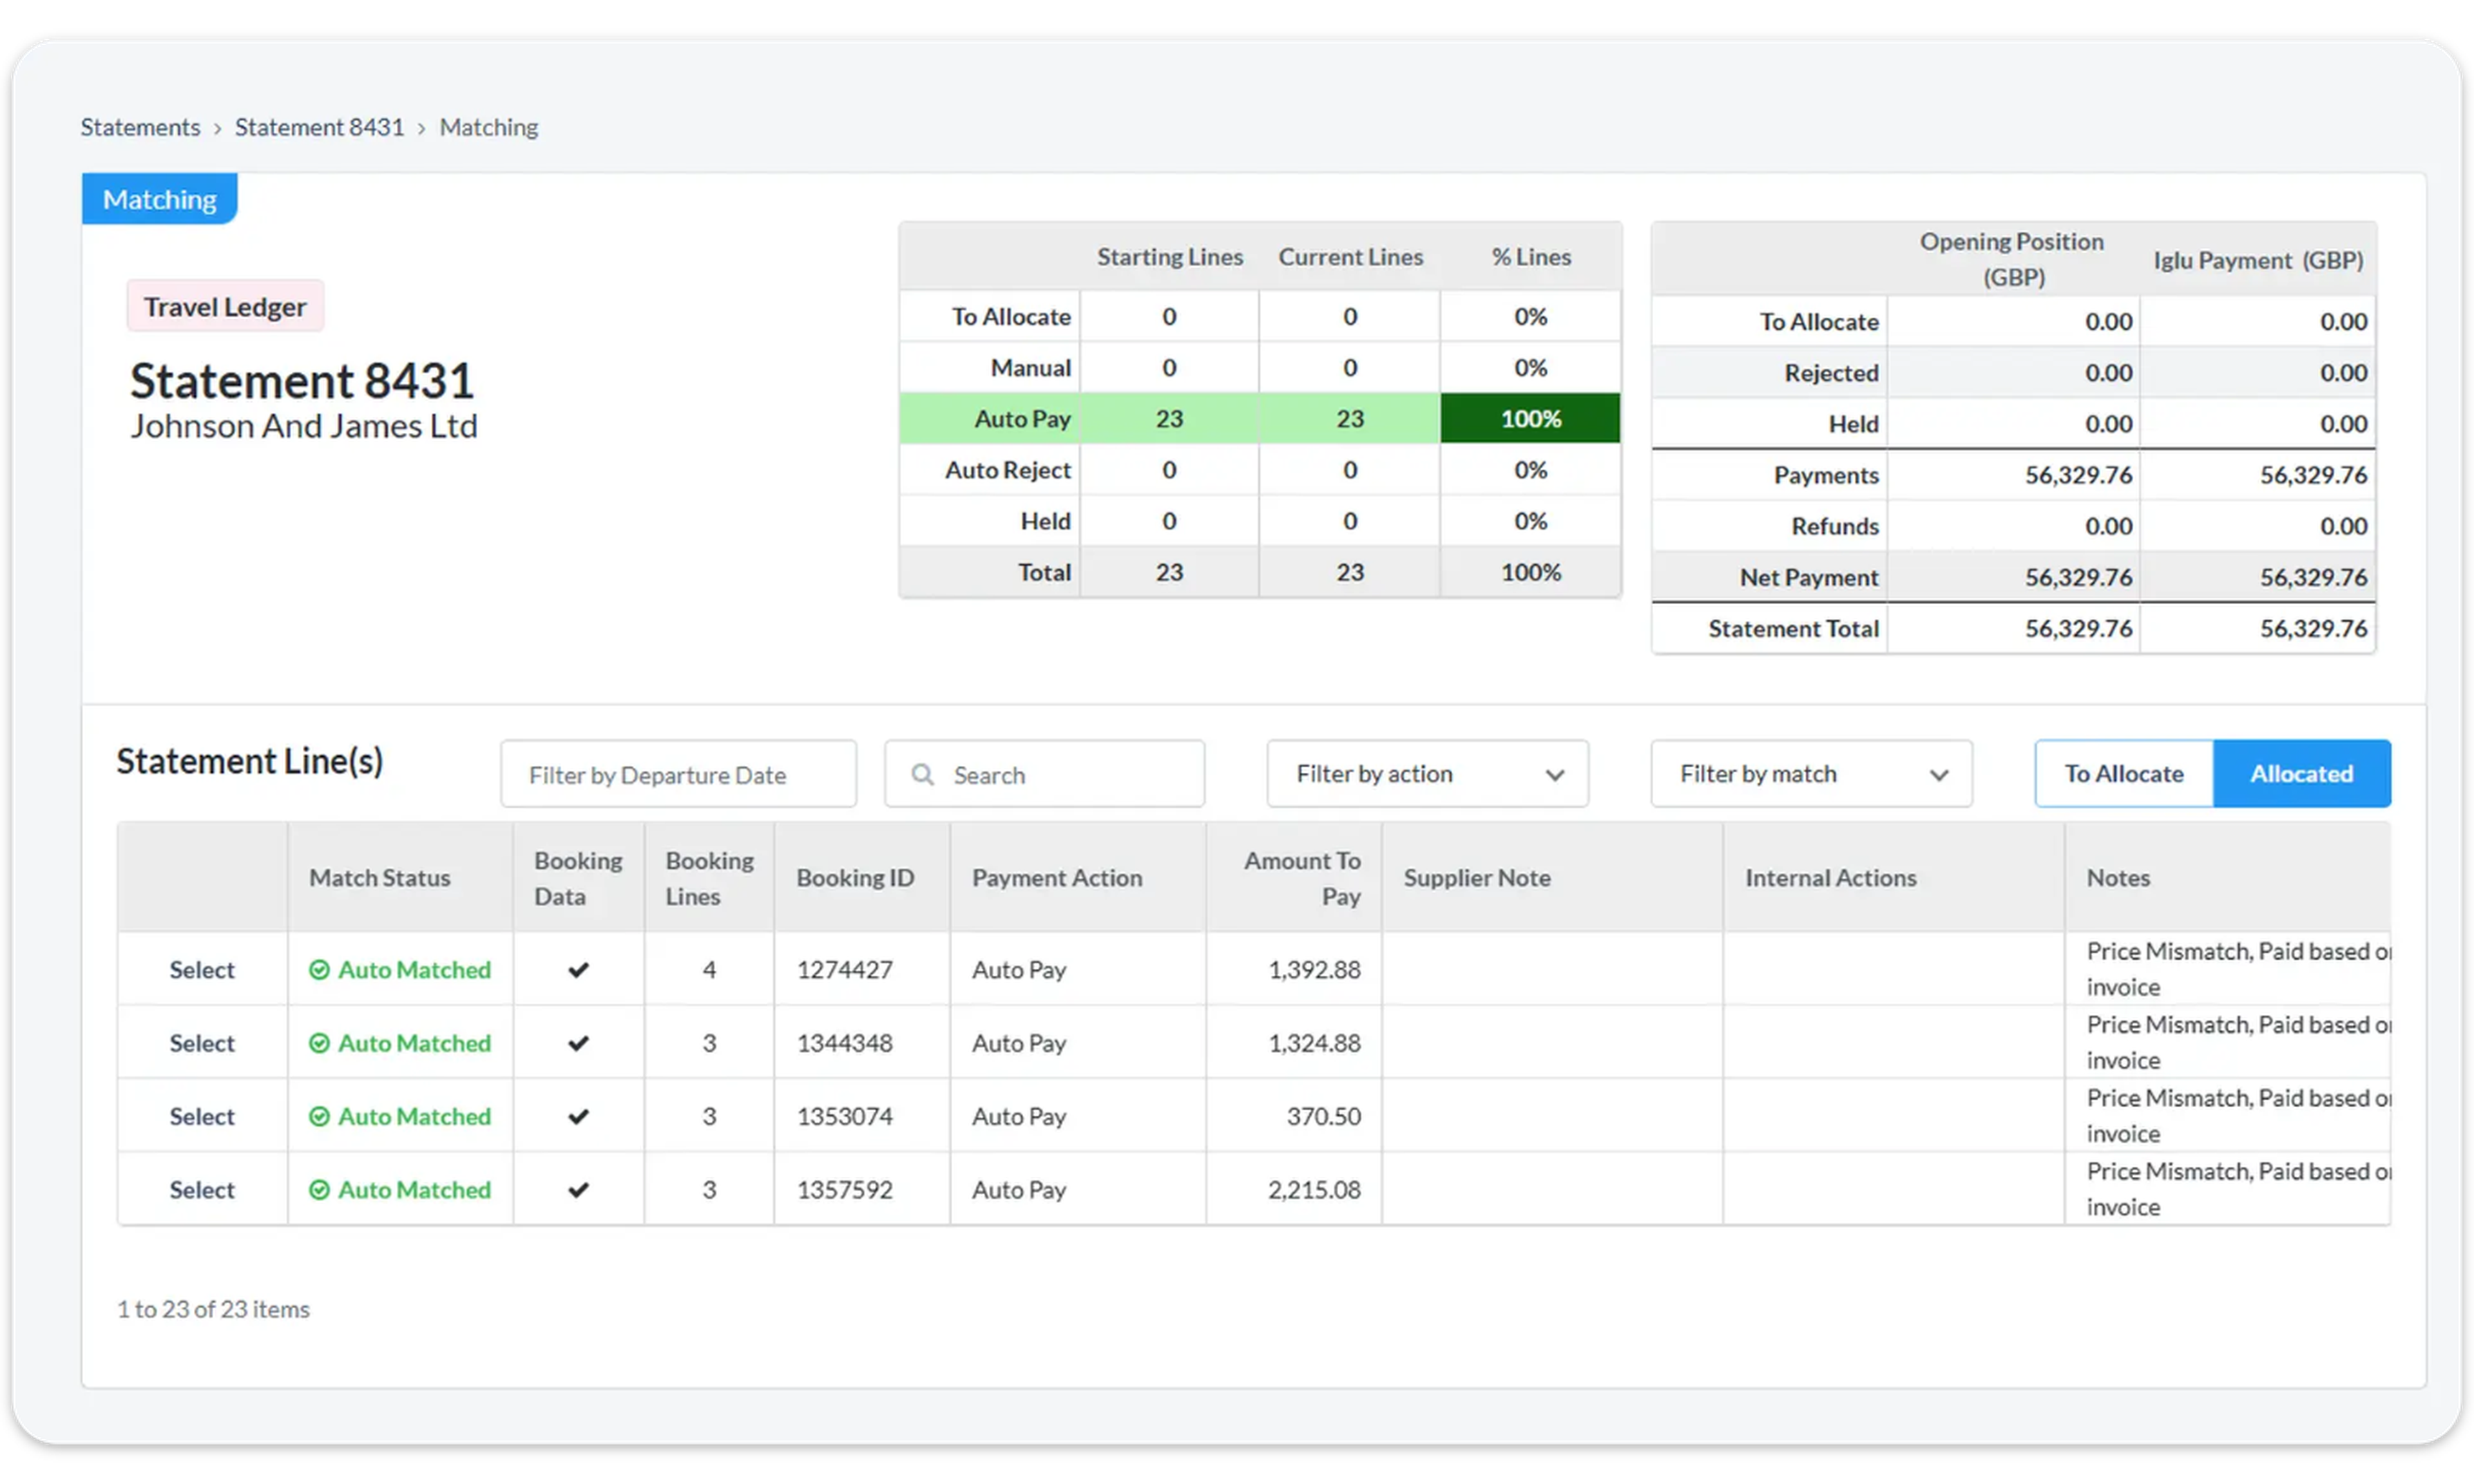This screenshot has height=1484, width=2474.
Task: Click Auto Matched icon for booking 1357592
Action: pyautogui.click(x=319, y=1190)
